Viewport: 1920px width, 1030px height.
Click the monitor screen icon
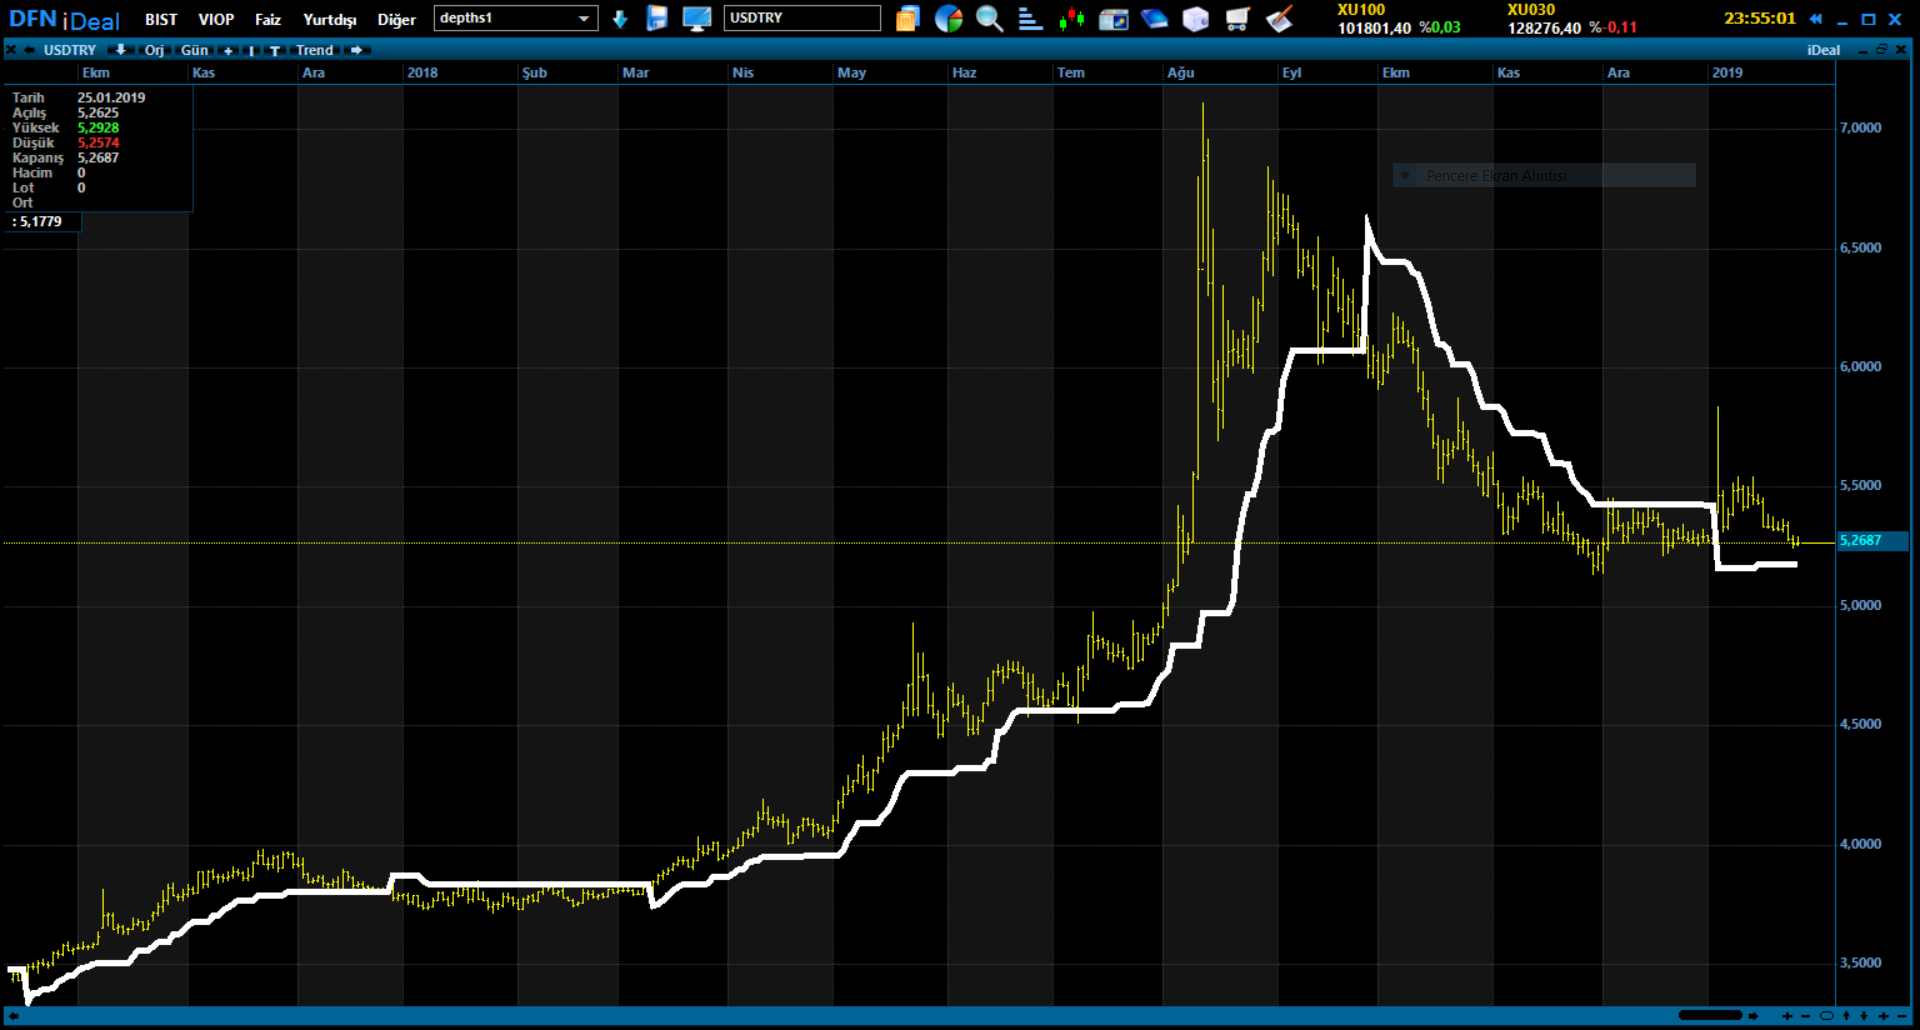(x=696, y=19)
